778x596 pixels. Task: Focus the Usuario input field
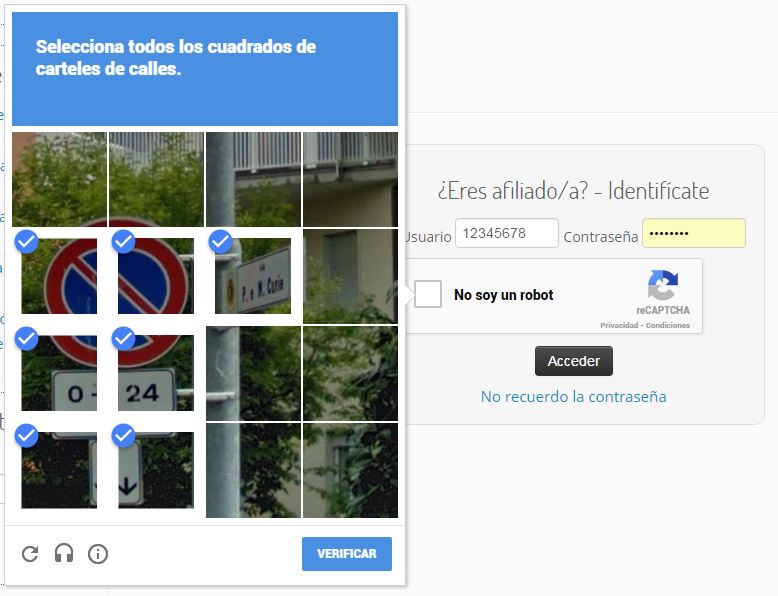point(507,233)
